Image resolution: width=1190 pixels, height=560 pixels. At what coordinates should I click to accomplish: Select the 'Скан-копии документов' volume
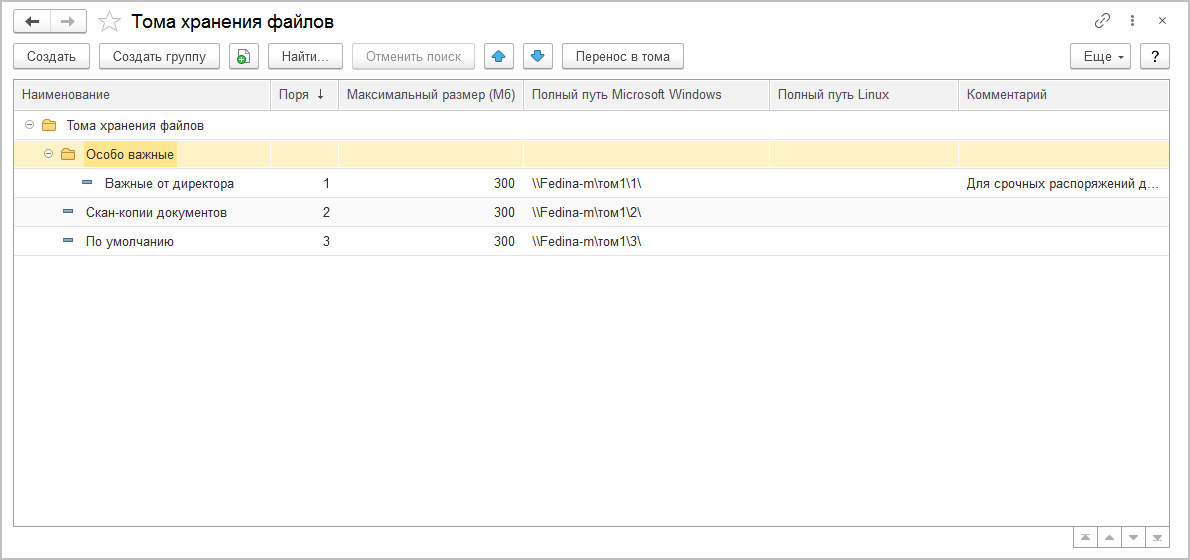pyautogui.click(x=156, y=213)
